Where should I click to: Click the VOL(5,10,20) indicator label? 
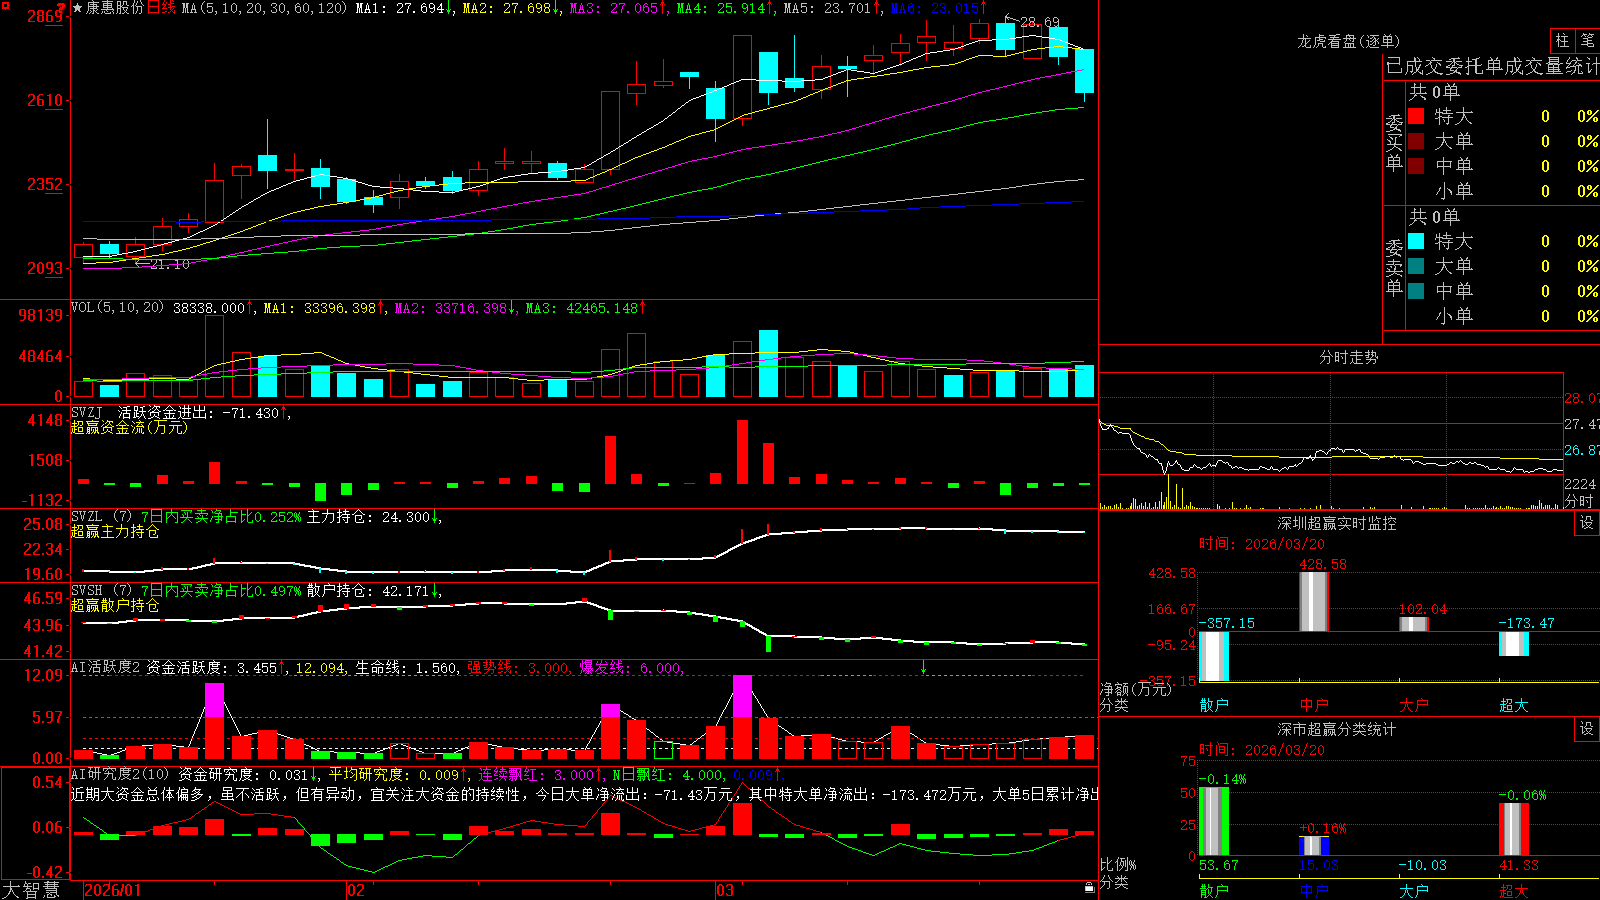point(117,307)
